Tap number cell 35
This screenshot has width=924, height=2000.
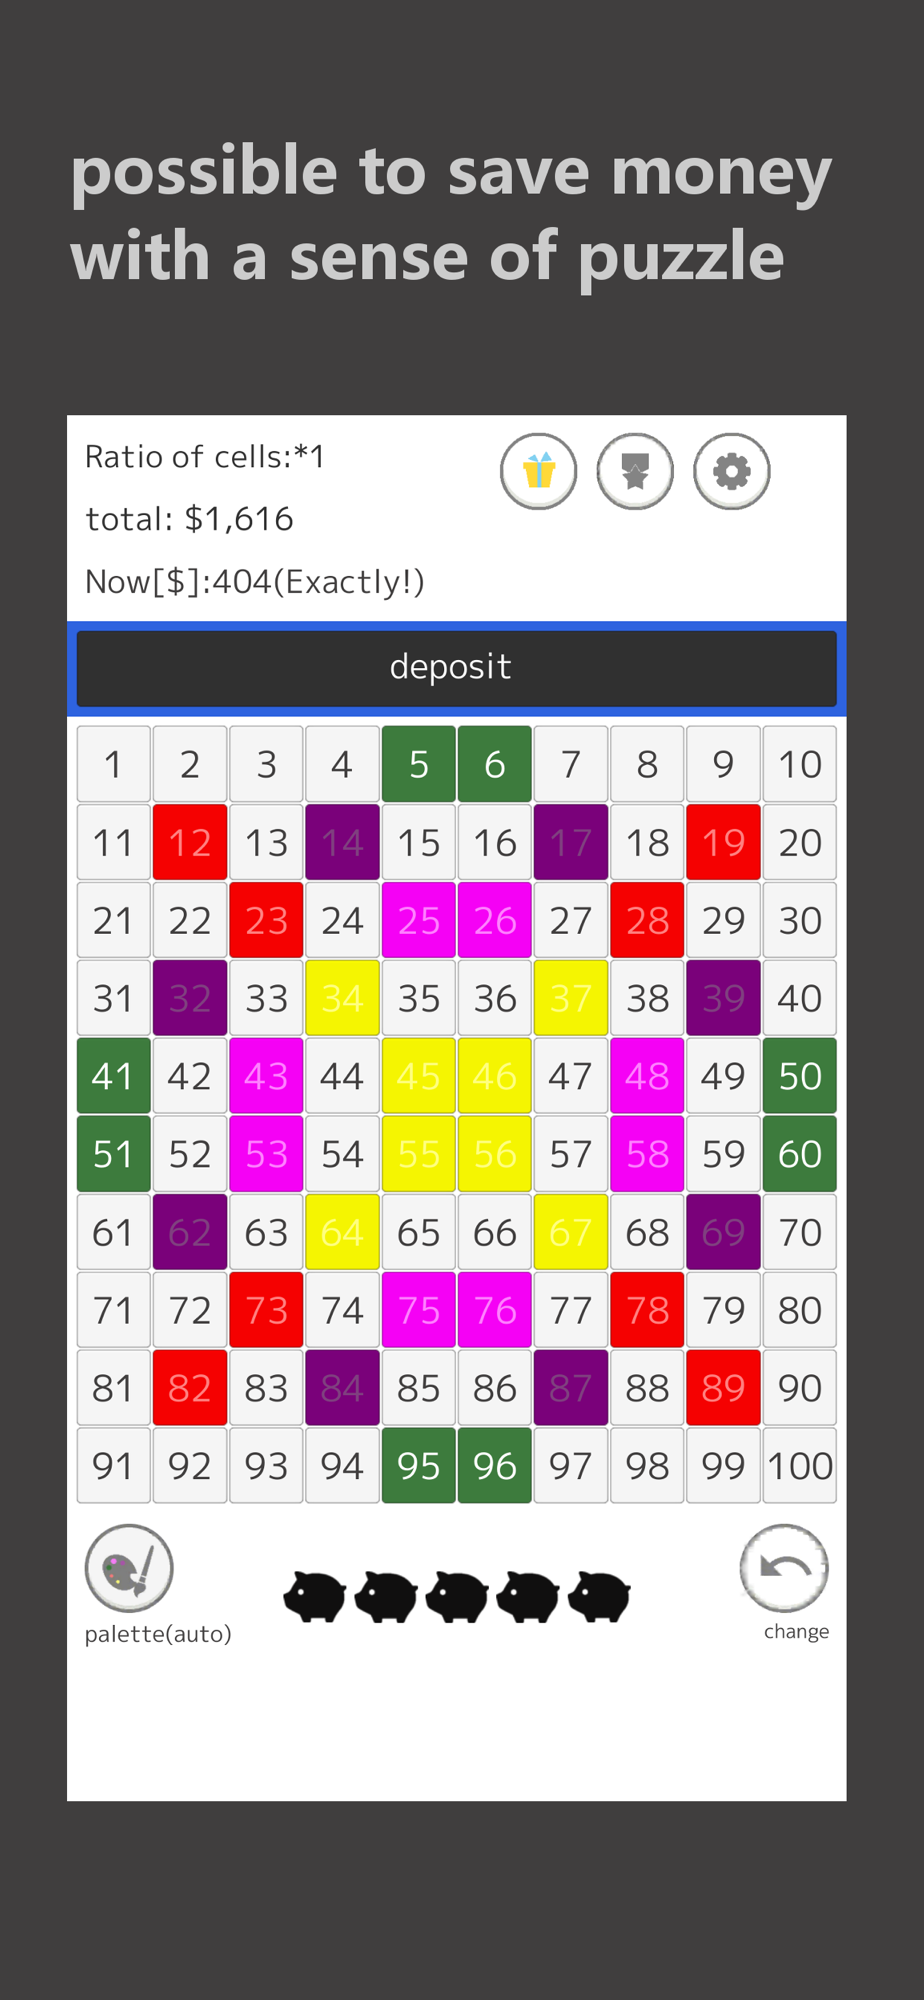(419, 998)
